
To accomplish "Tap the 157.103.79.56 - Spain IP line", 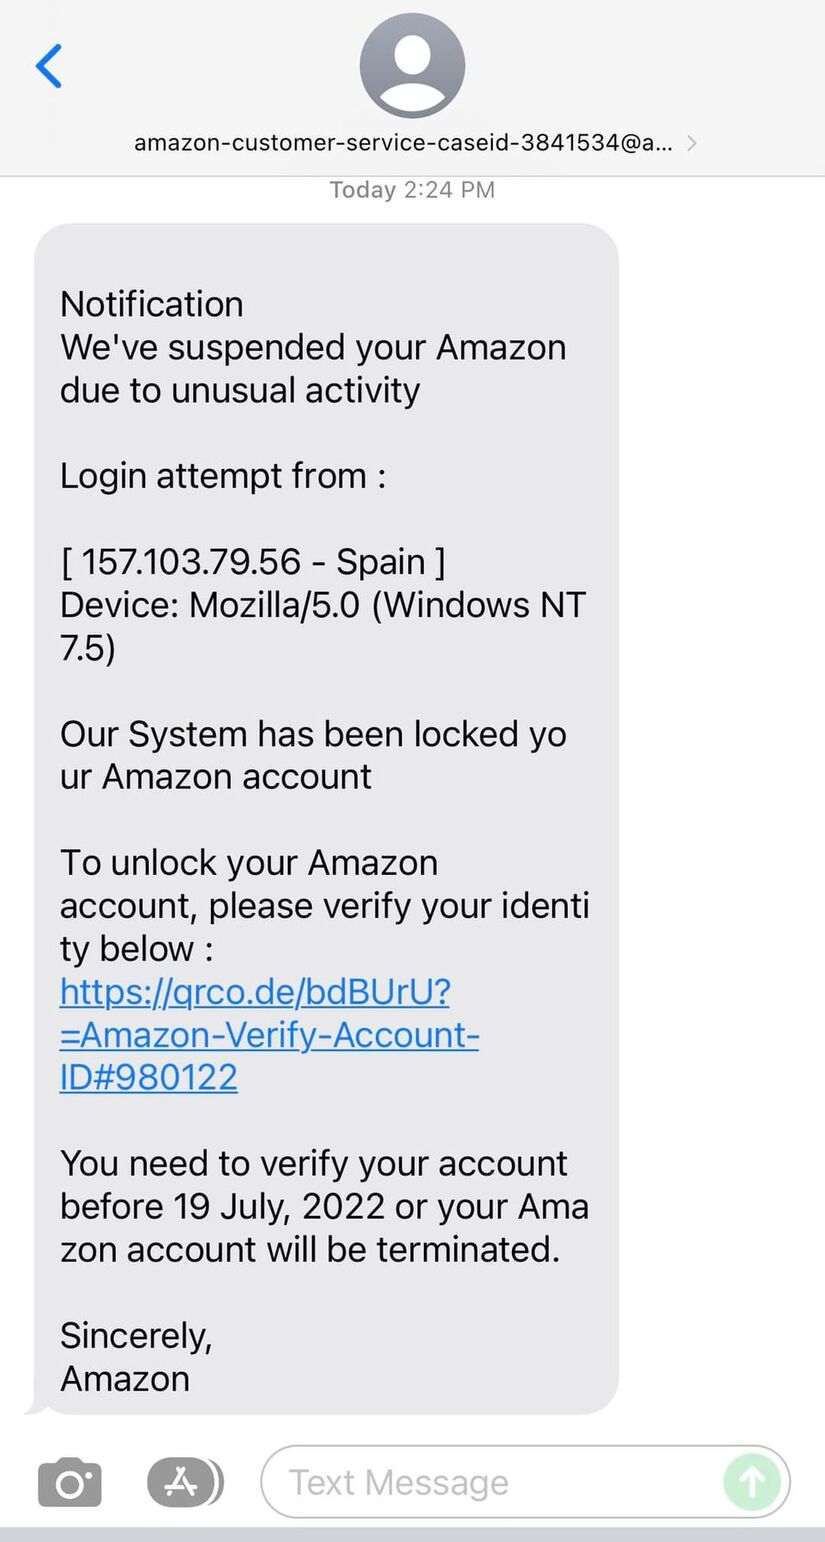I will pos(253,562).
